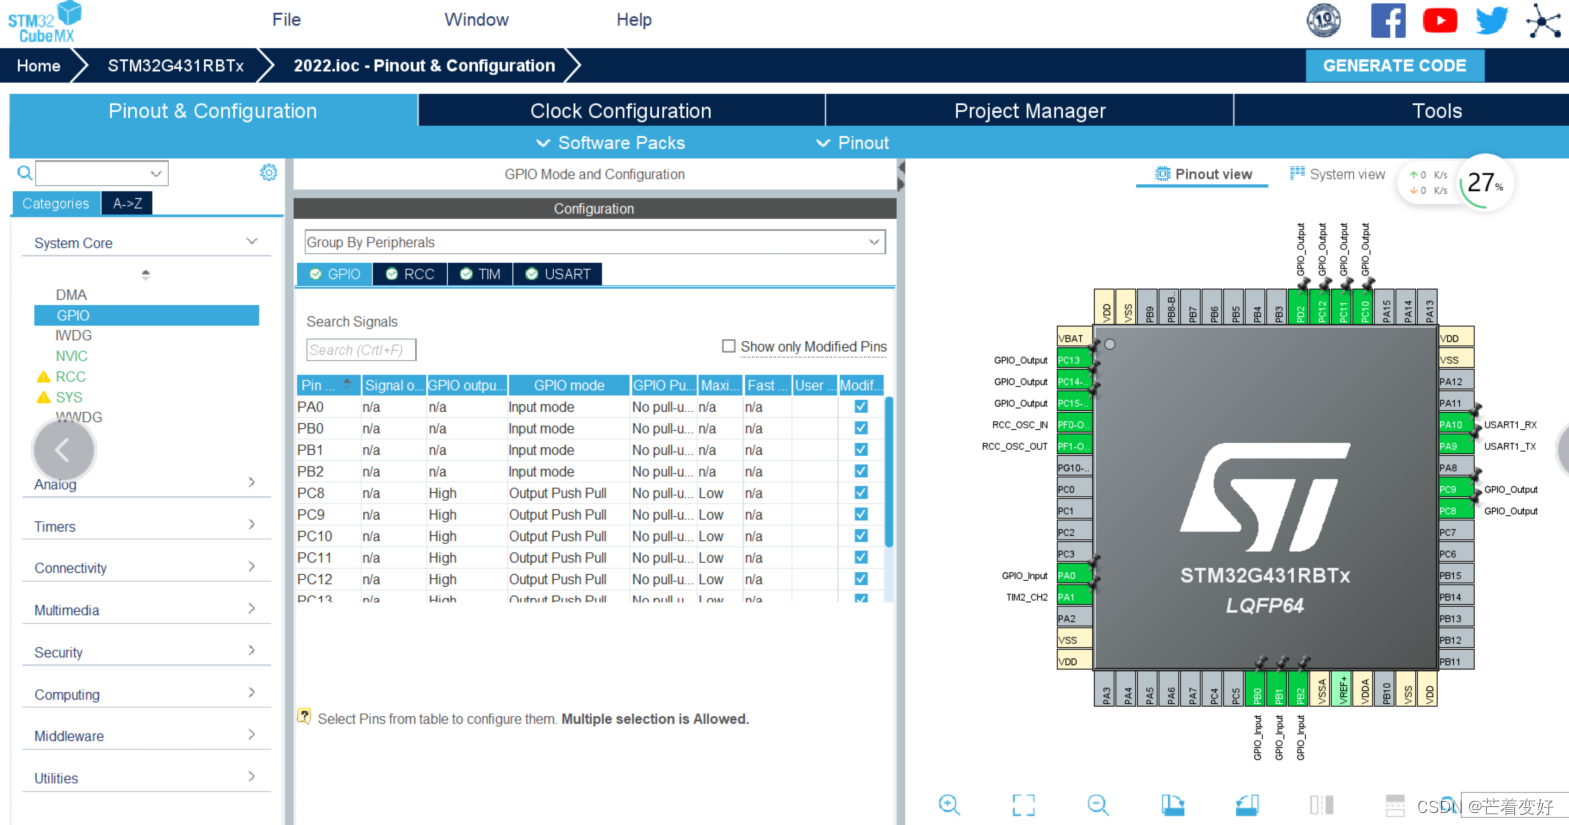
Task: Click the SYS warning triangle icon
Action: tap(43, 397)
